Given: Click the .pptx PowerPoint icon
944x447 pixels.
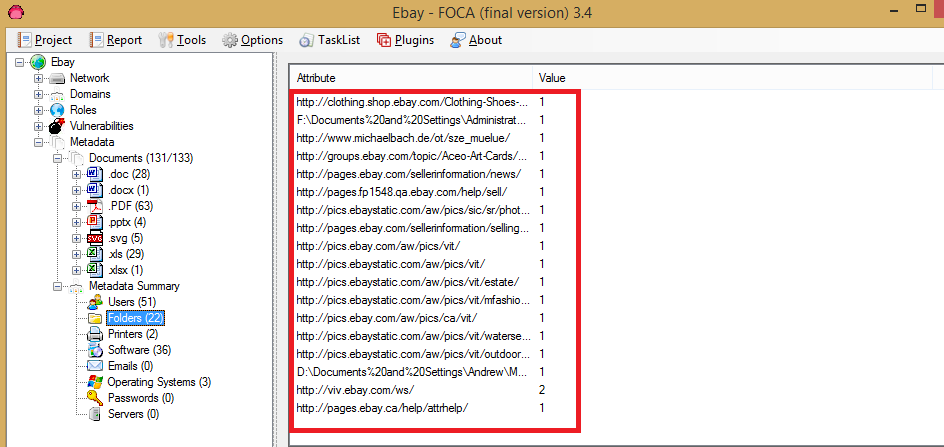Looking at the screenshot, I should [x=95, y=222].
